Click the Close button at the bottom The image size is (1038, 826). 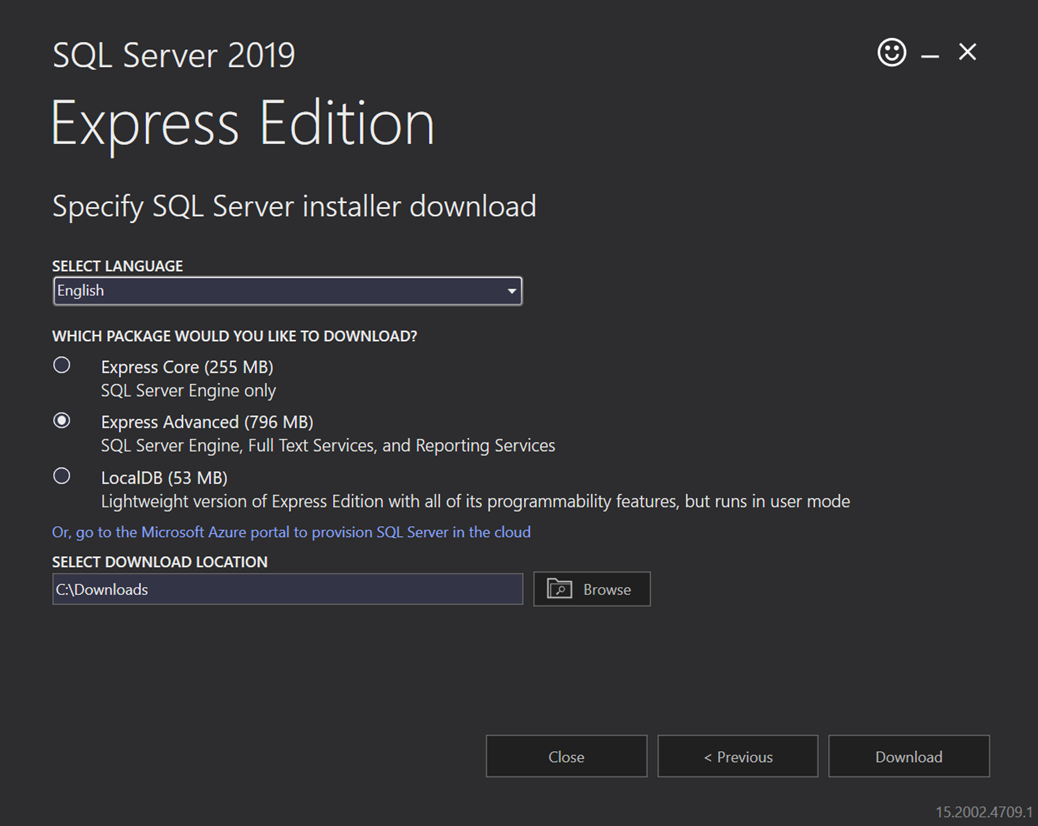tap(566, 756)
